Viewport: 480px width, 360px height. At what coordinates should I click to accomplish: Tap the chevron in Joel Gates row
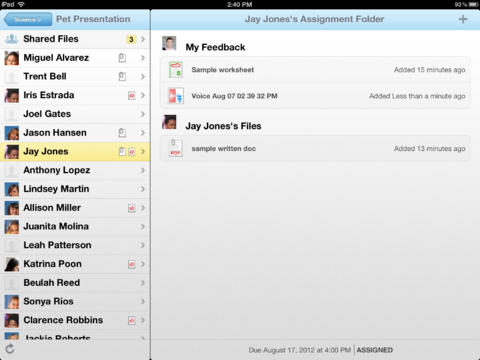click(143, 114)
